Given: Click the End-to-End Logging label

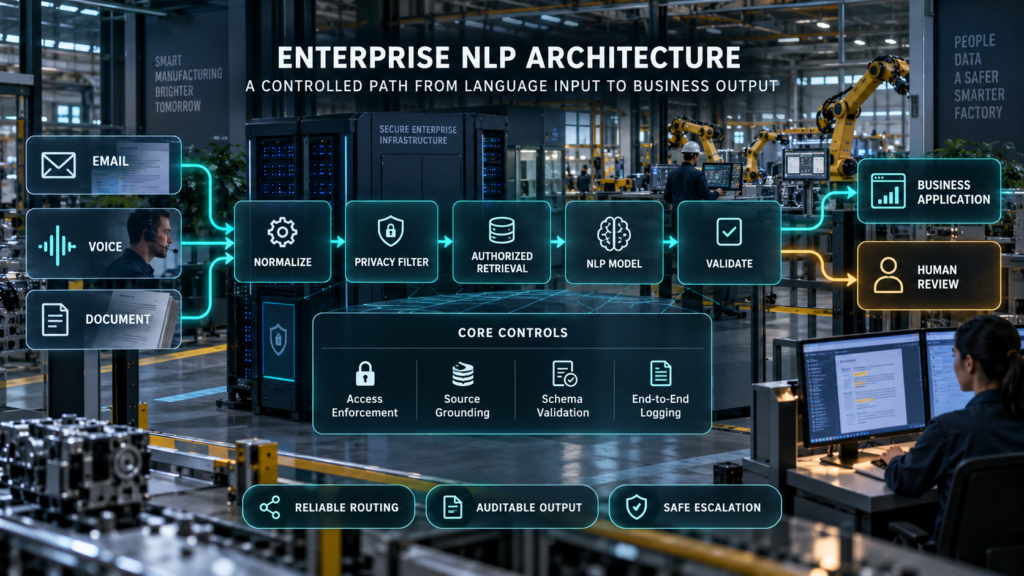Looking at the screenshot, I should pos(660,406).
